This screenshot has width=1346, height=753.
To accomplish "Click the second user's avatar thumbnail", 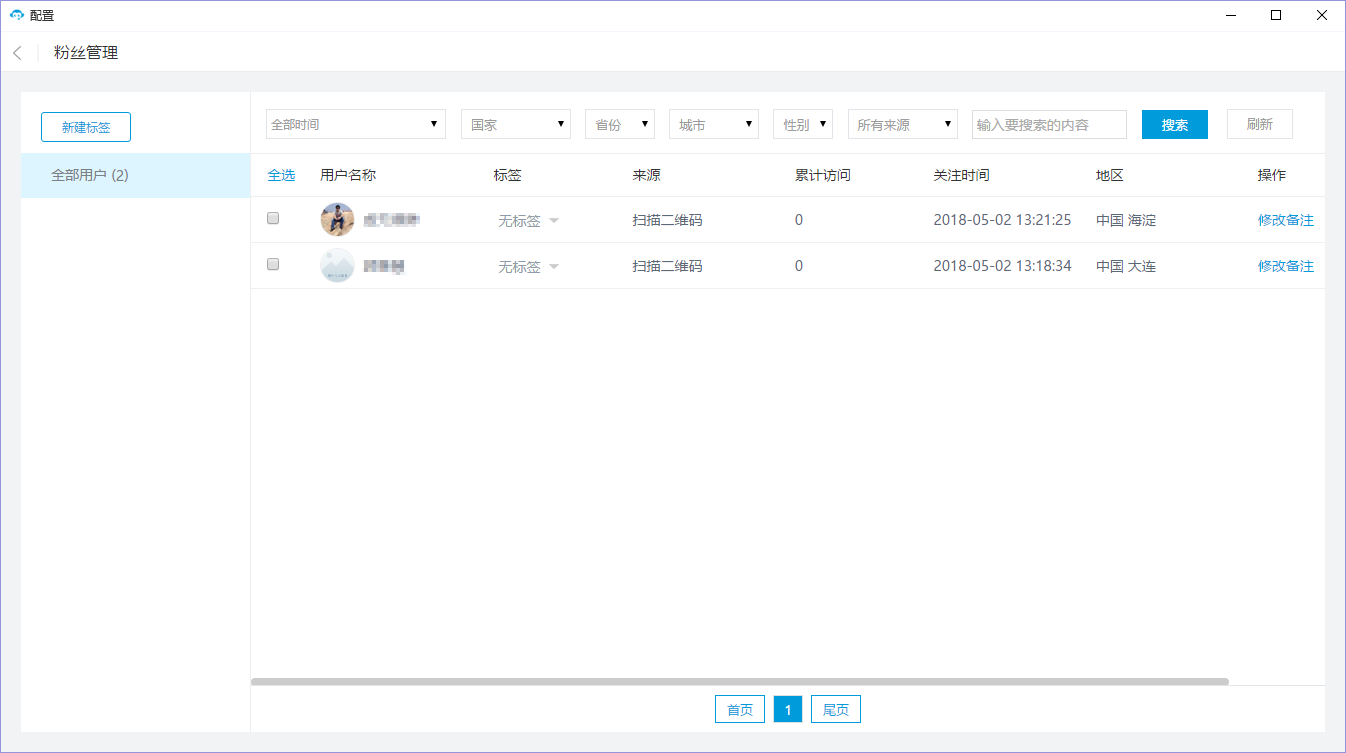I will pos(337,265).
